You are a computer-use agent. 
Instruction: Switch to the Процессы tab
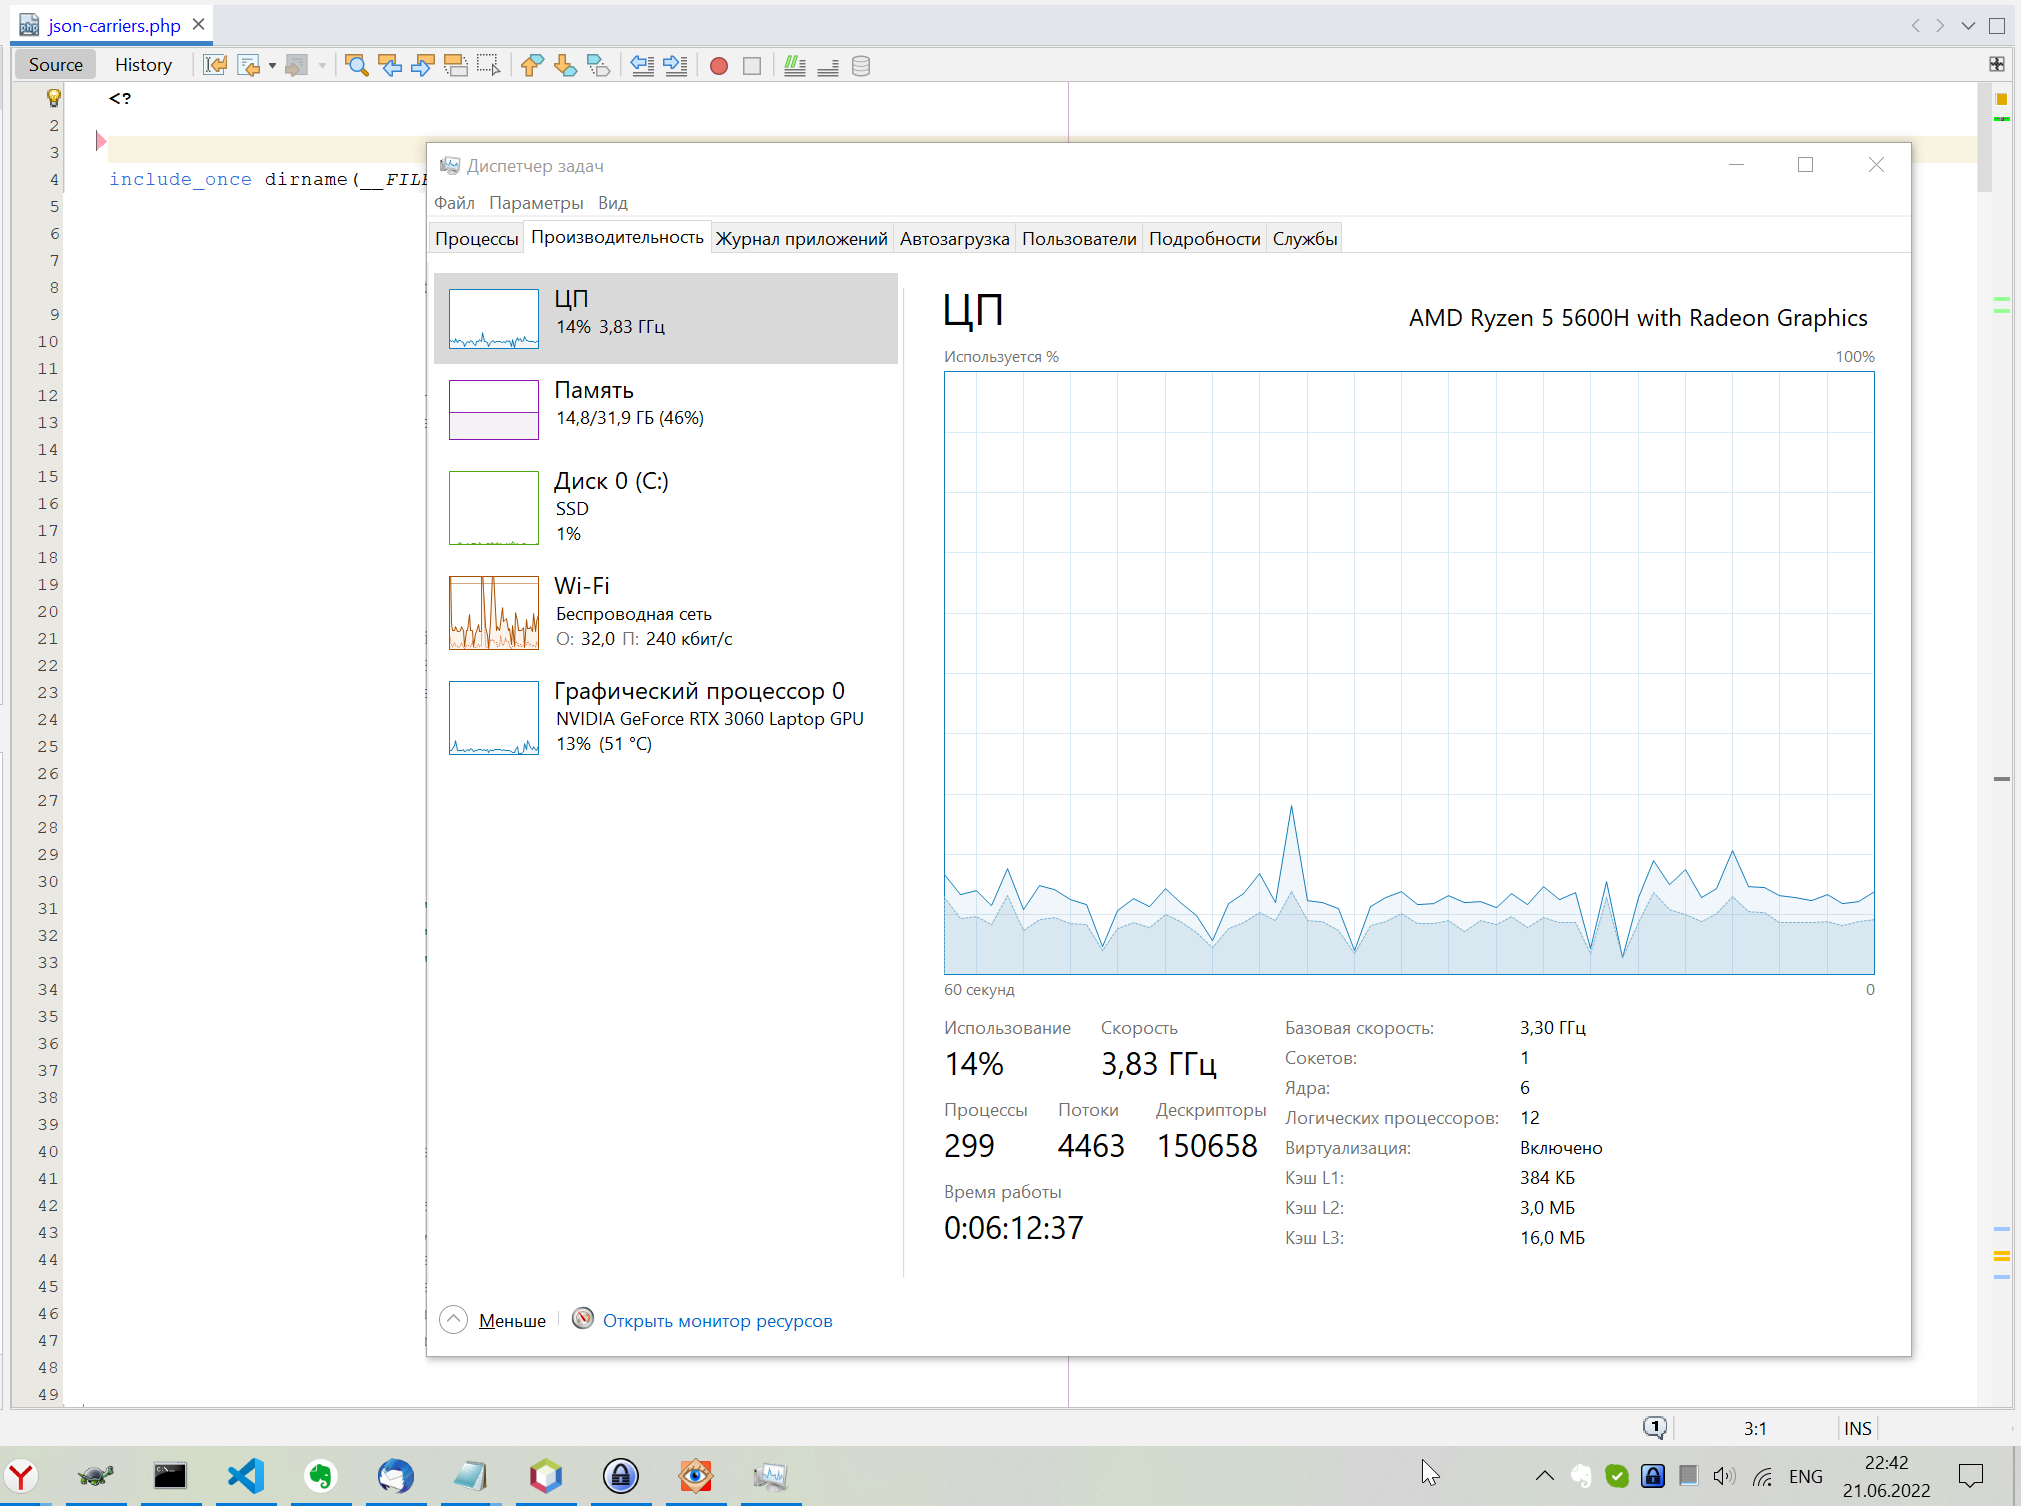(476, 239)
